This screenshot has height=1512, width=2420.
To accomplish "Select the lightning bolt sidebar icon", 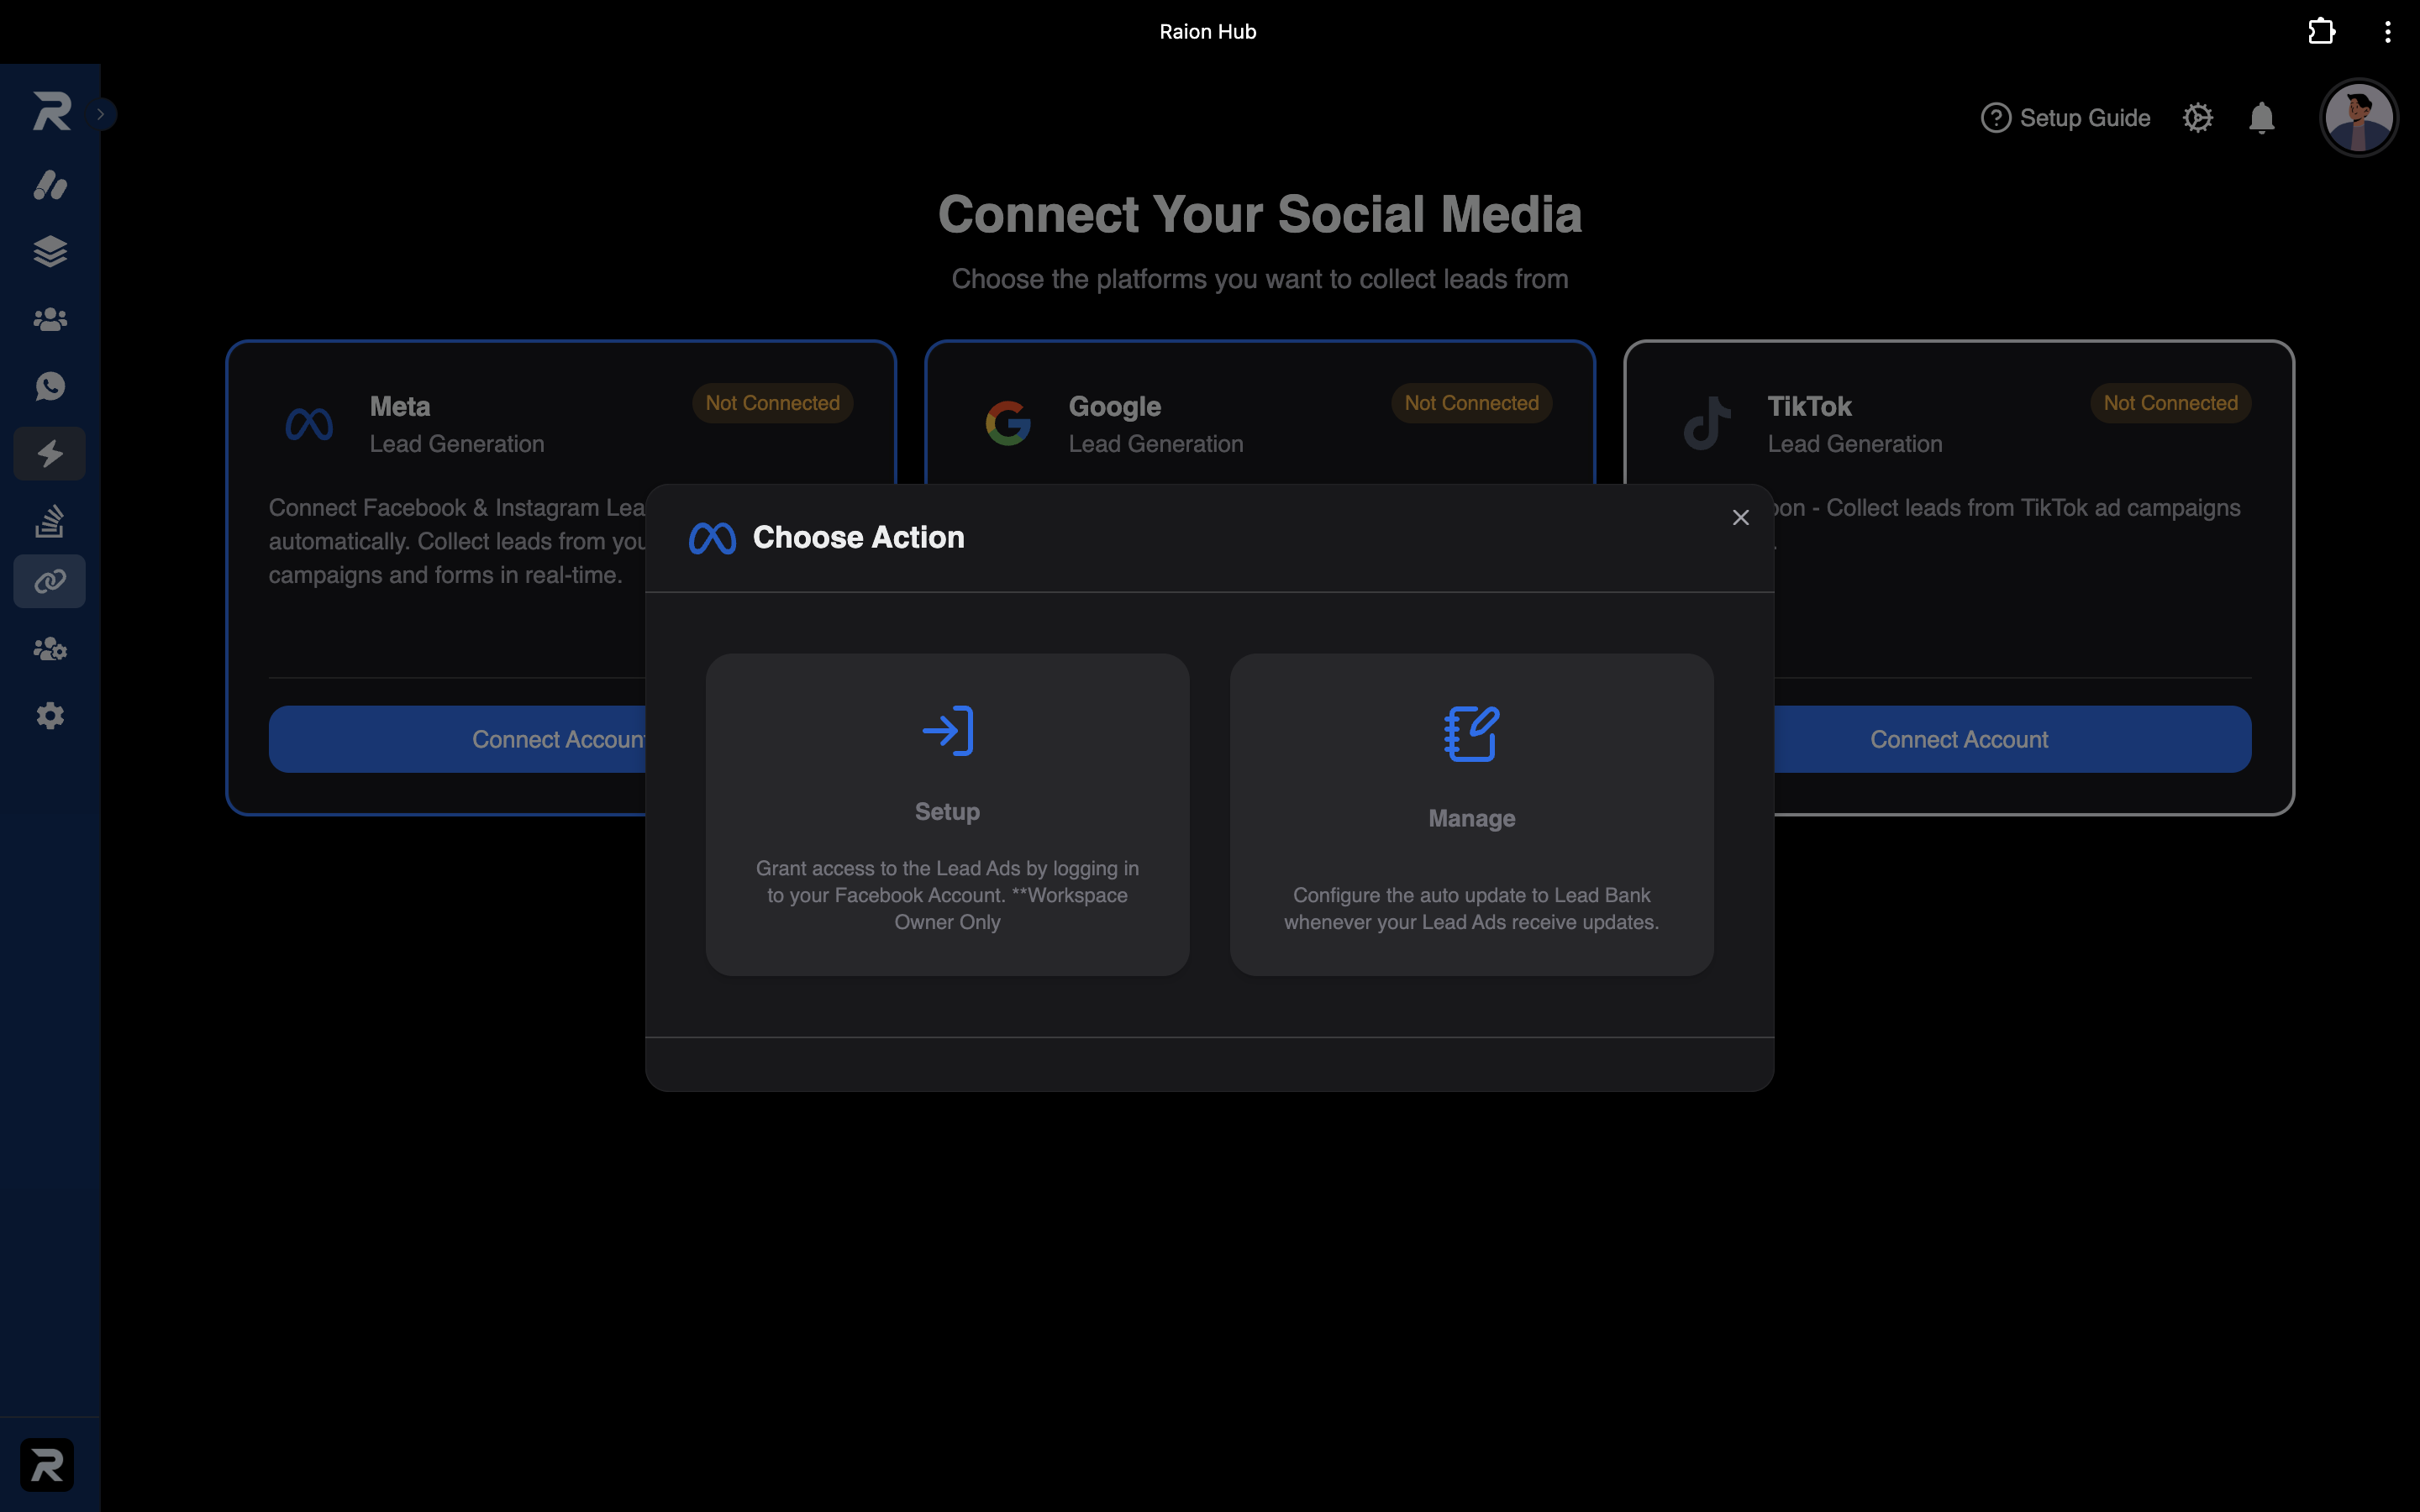I will (x=50, y=454).
